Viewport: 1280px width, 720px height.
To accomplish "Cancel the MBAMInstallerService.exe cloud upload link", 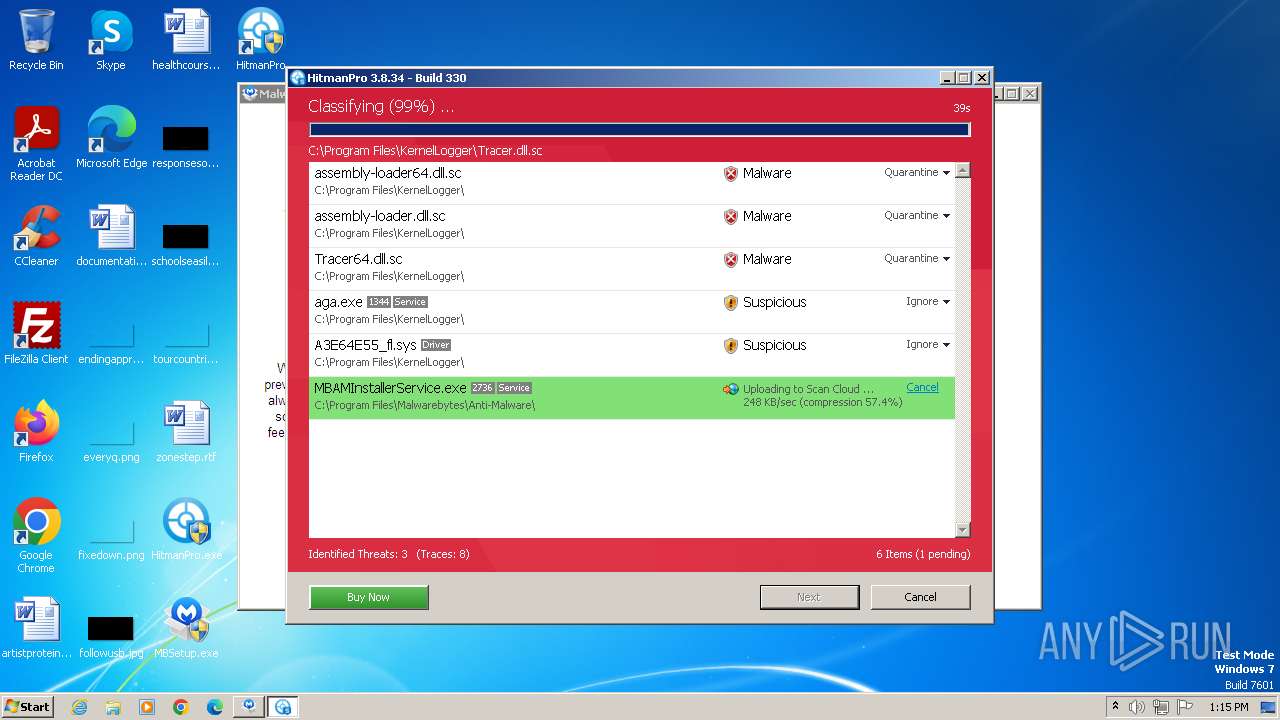I will coord(922,388).
